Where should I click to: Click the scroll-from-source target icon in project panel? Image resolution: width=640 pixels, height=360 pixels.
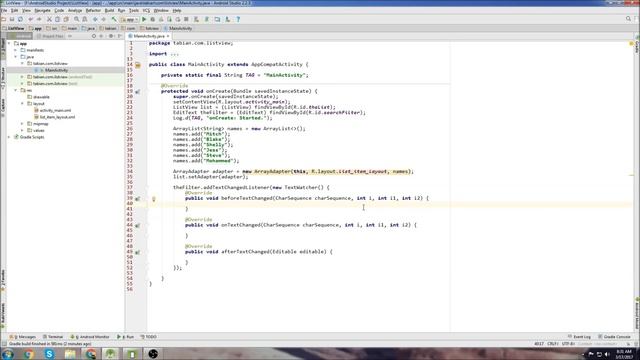(93, 36)
